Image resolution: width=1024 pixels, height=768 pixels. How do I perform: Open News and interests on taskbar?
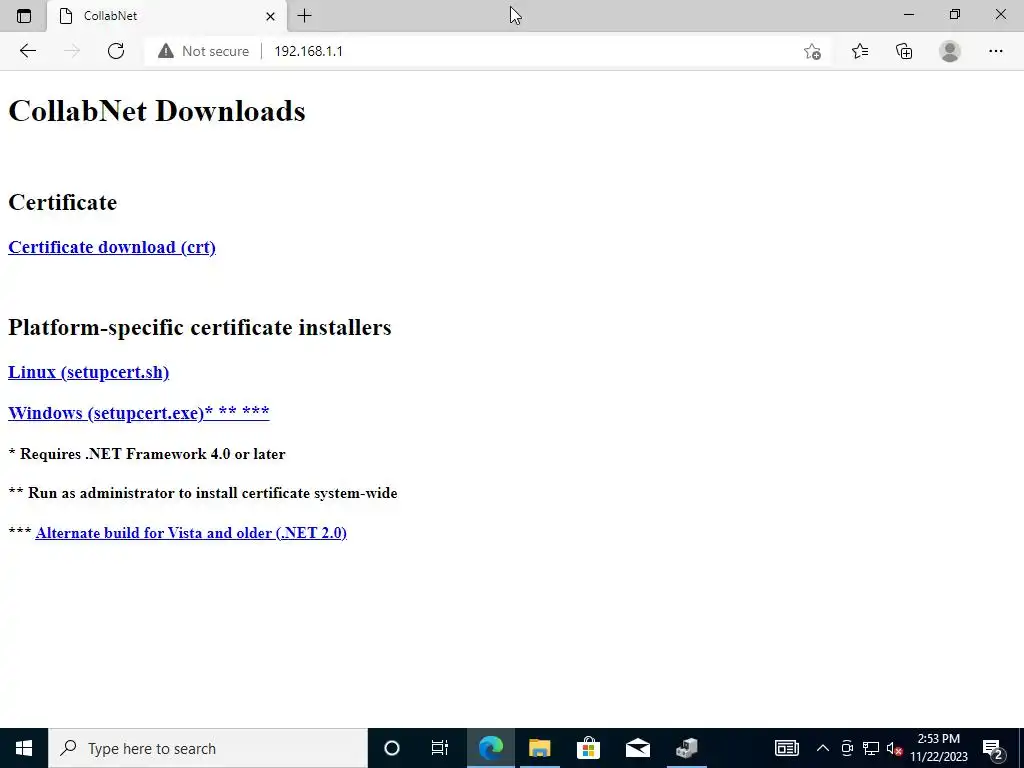786,748
